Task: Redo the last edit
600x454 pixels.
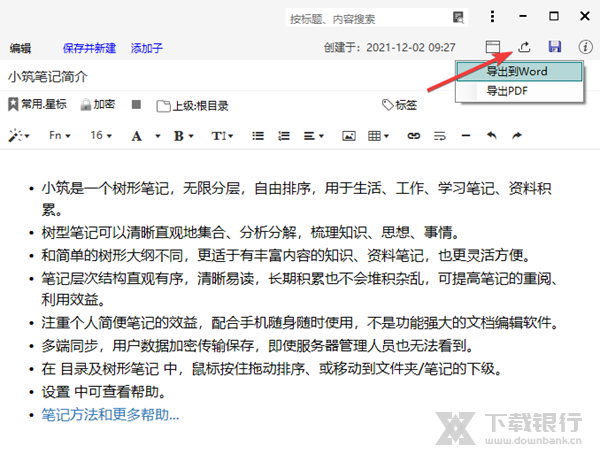Action: click(517, 135)
